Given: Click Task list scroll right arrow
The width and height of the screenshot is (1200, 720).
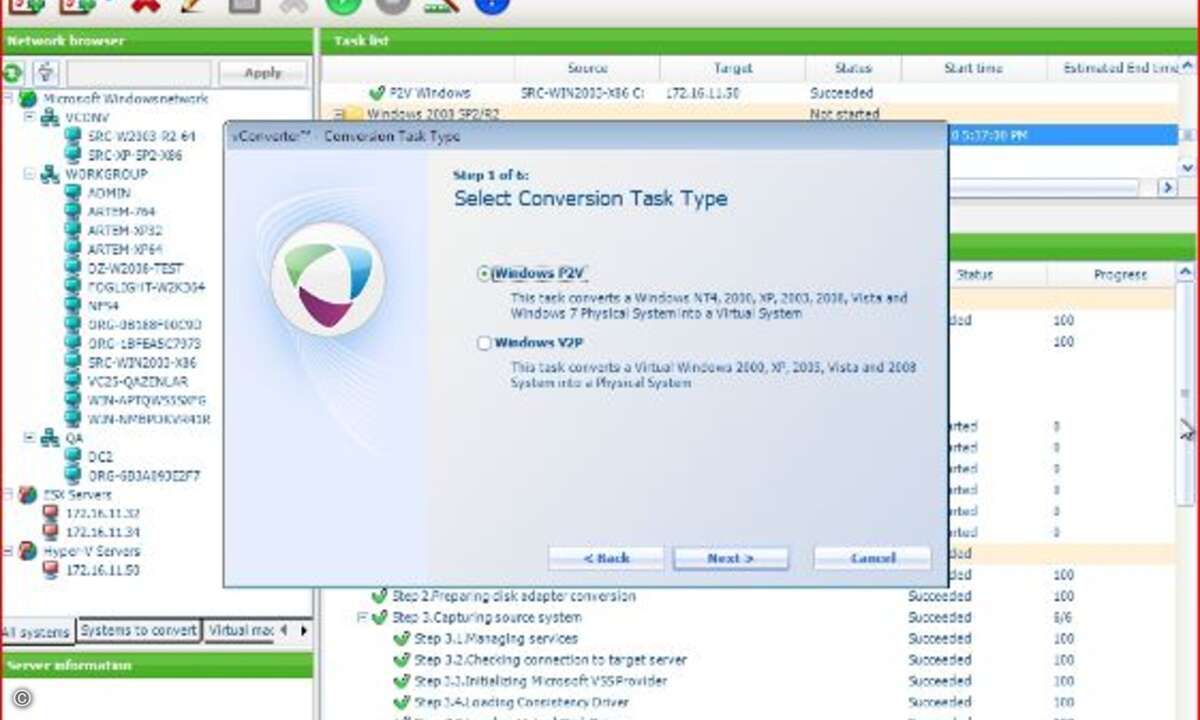Looking at the screenshot, I should (x=1167, y=187).
